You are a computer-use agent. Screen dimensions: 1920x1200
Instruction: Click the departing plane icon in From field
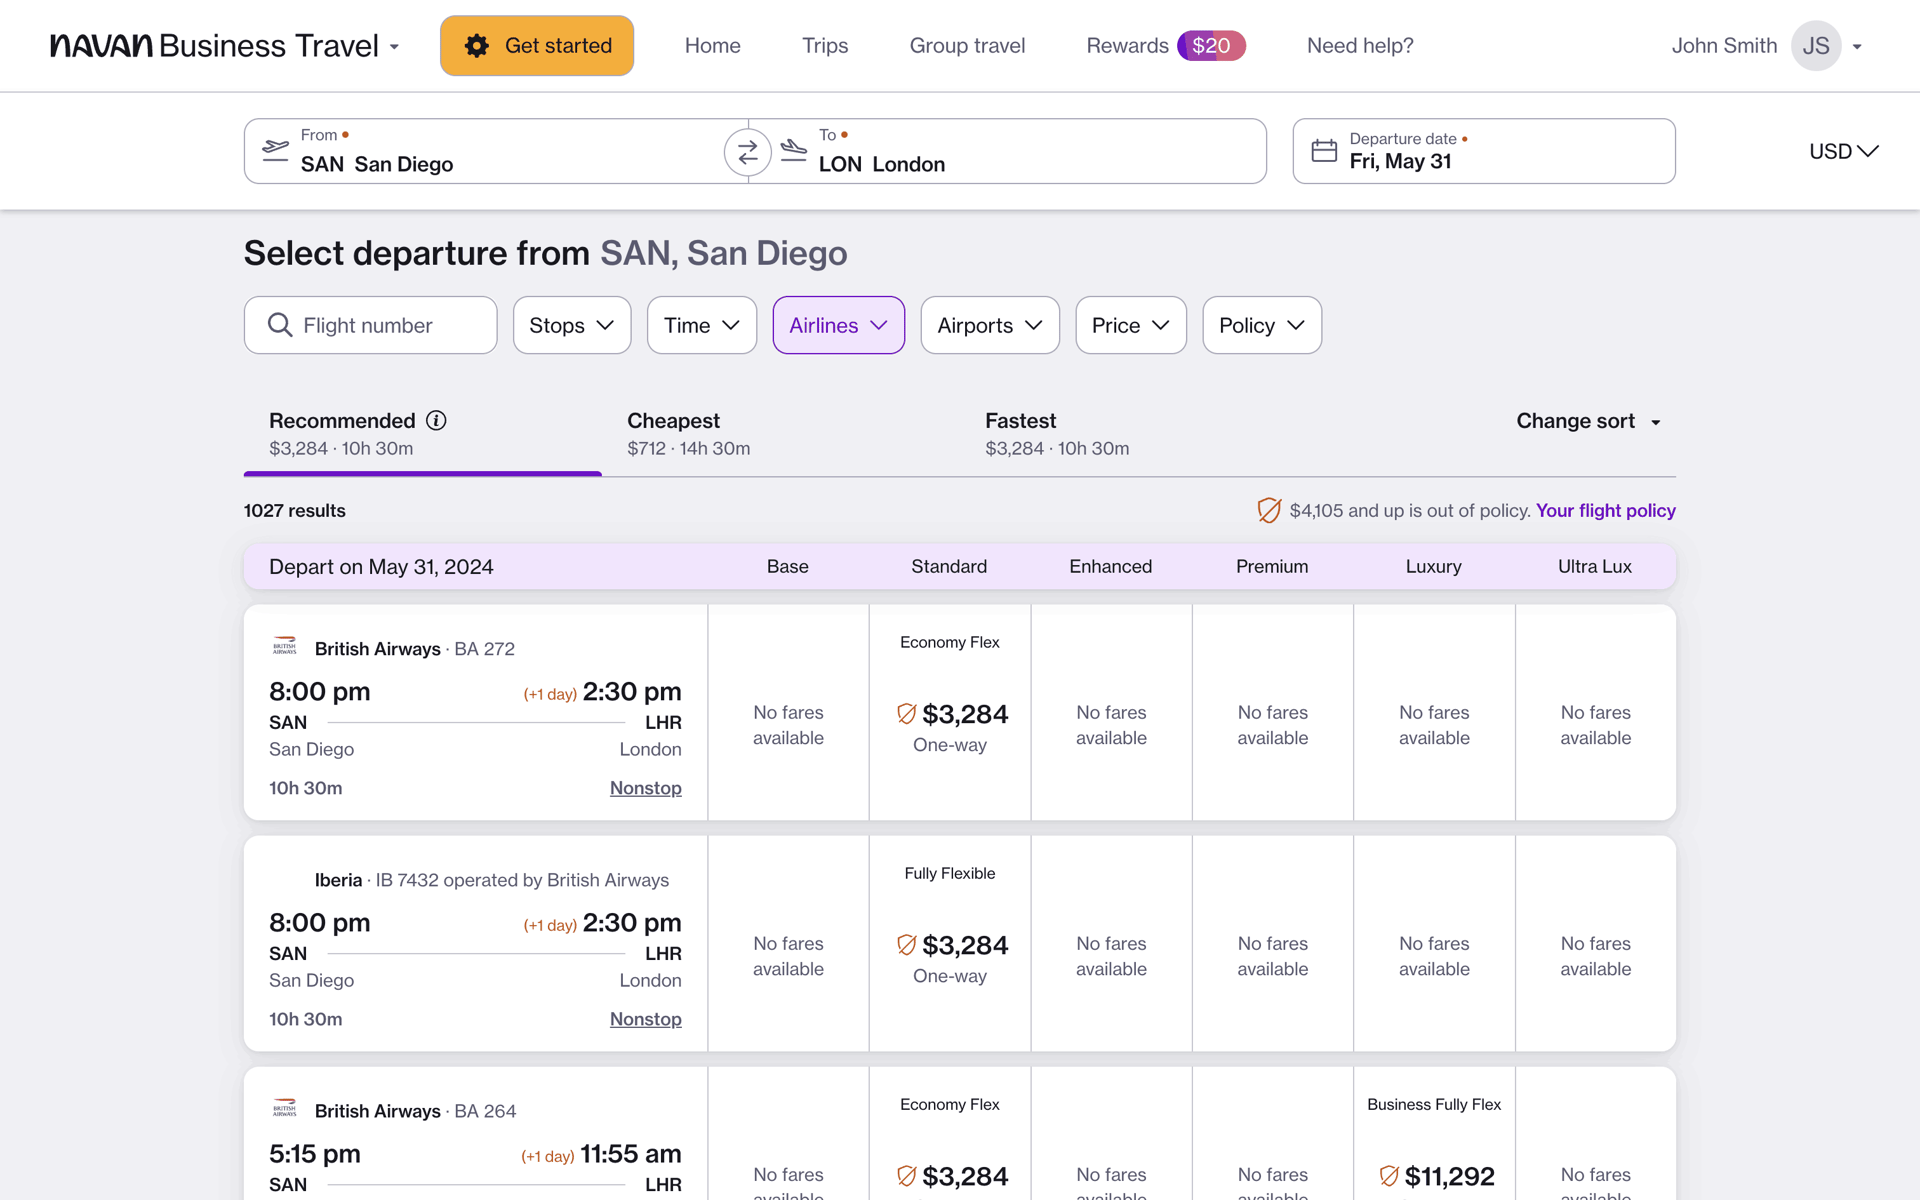coord(275,151)
